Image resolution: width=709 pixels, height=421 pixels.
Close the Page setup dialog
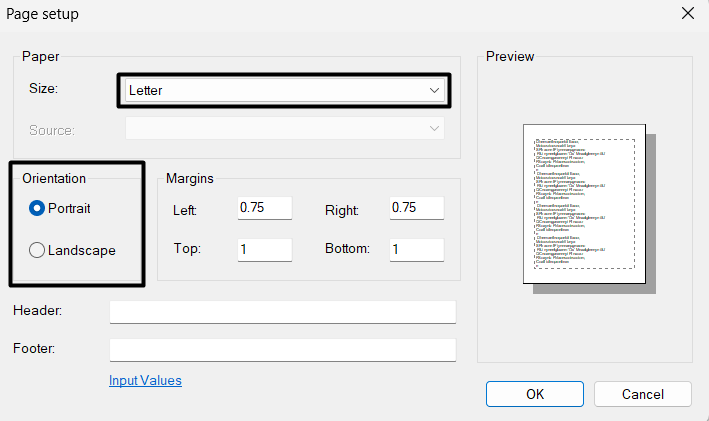687,14
